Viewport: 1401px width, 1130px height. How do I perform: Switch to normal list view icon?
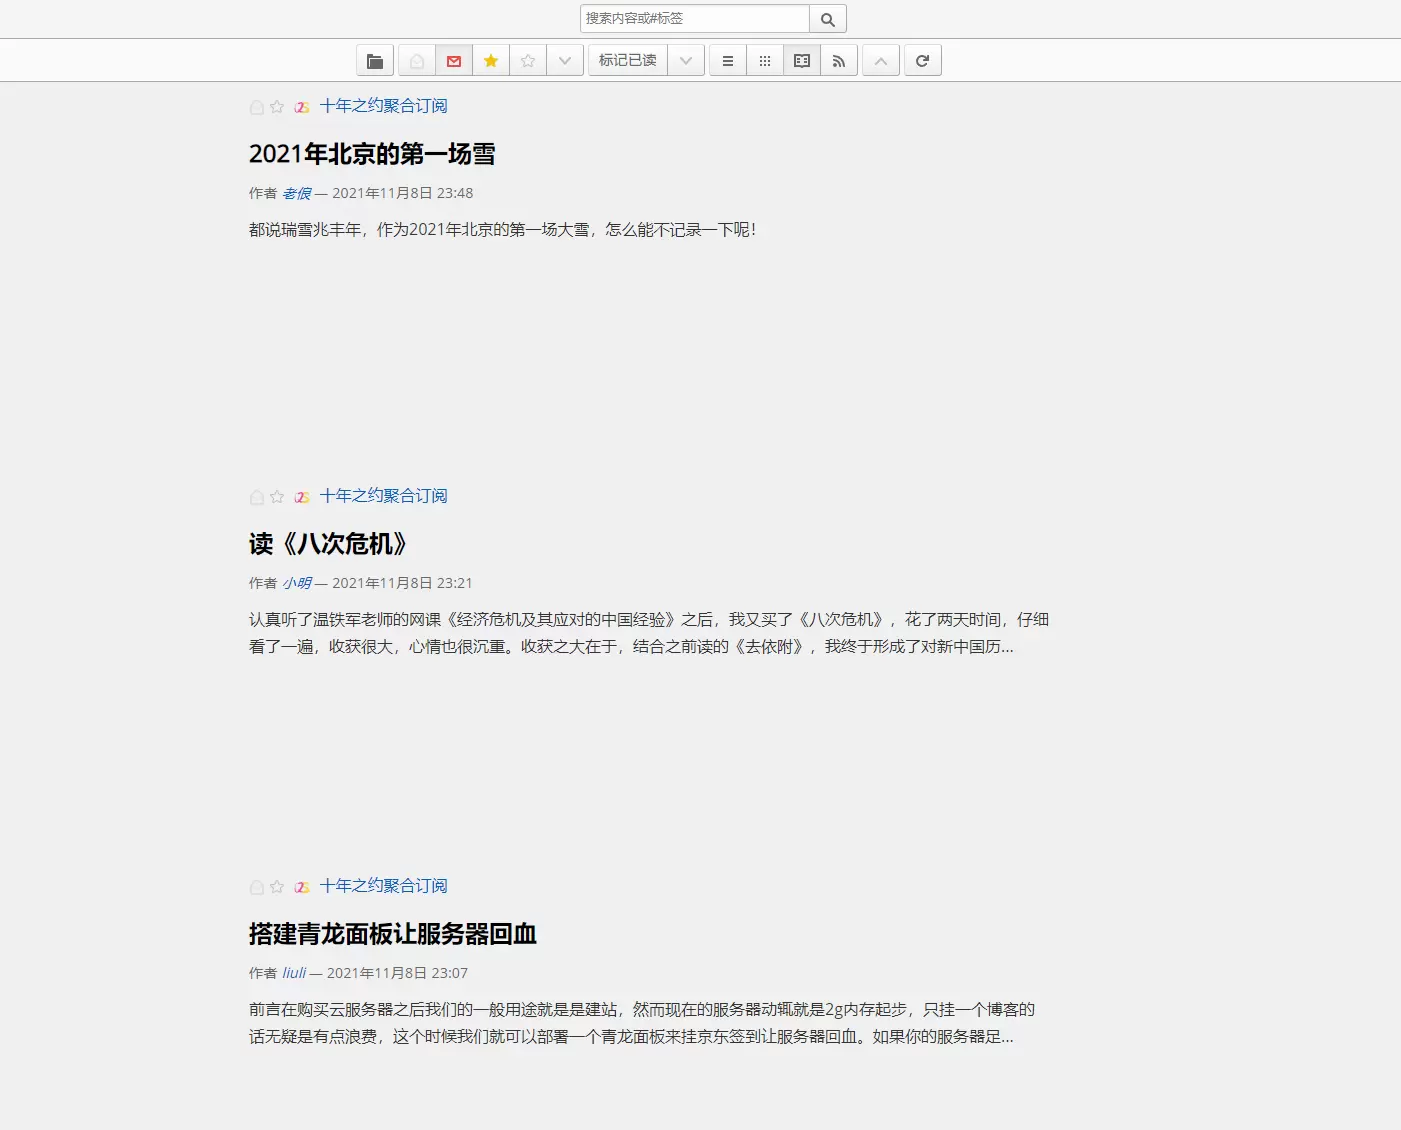(728, 61)
